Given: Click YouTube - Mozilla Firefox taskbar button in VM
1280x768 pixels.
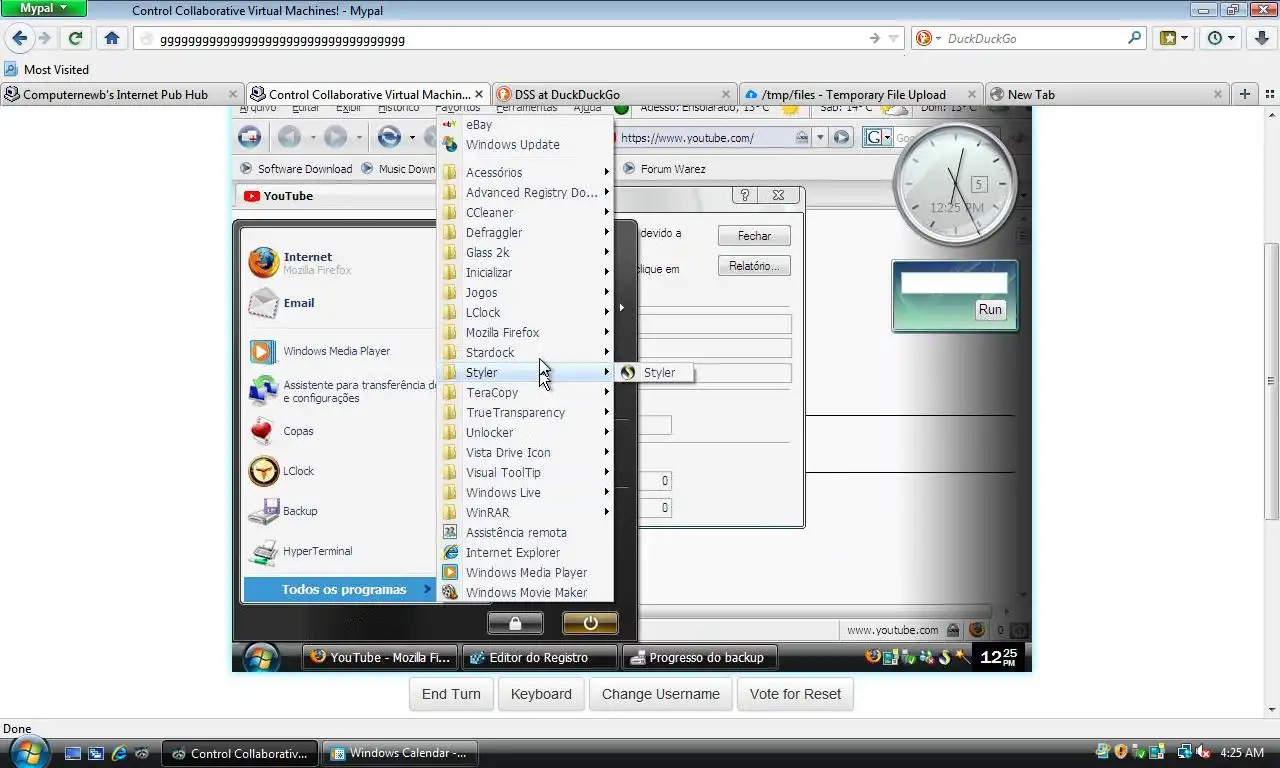Looking at the screenshot, I should pyautogui.click(x=380, y=657).
